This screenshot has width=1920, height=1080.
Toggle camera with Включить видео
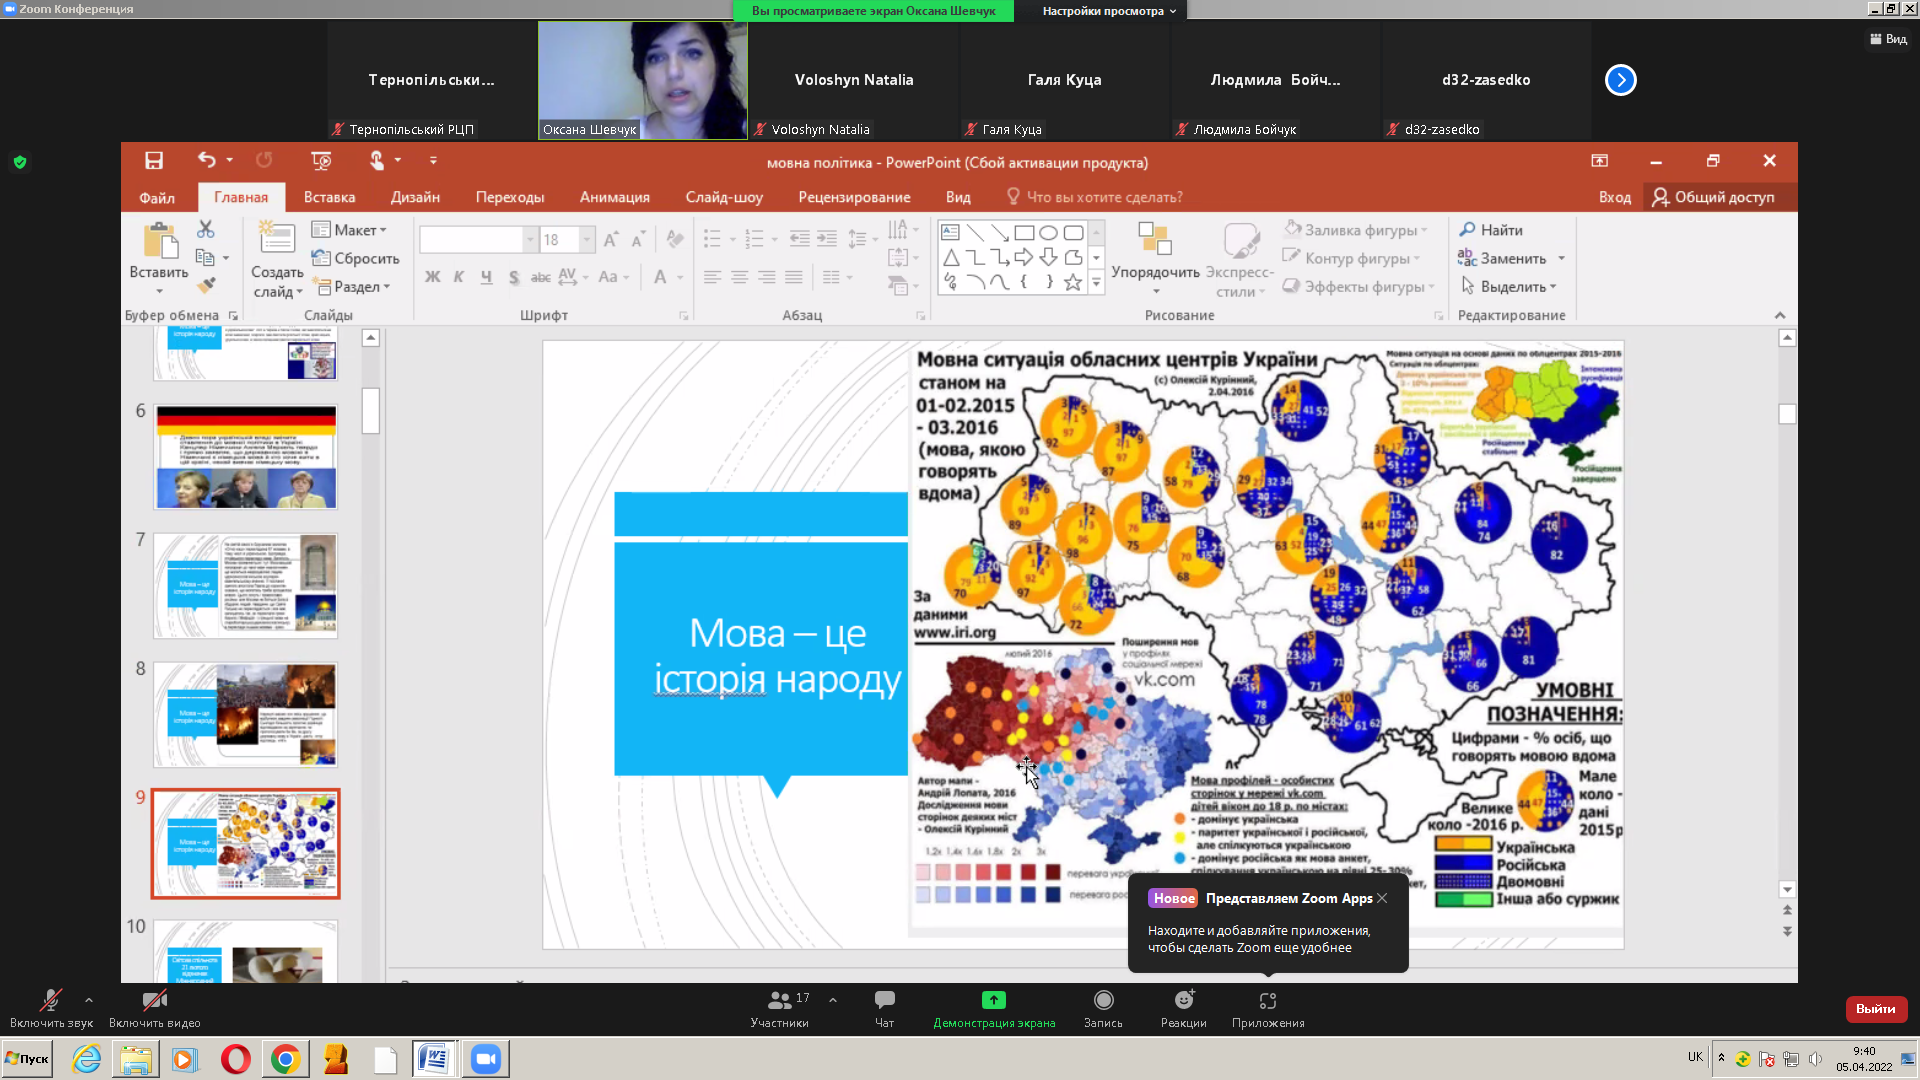[154, 1001]
